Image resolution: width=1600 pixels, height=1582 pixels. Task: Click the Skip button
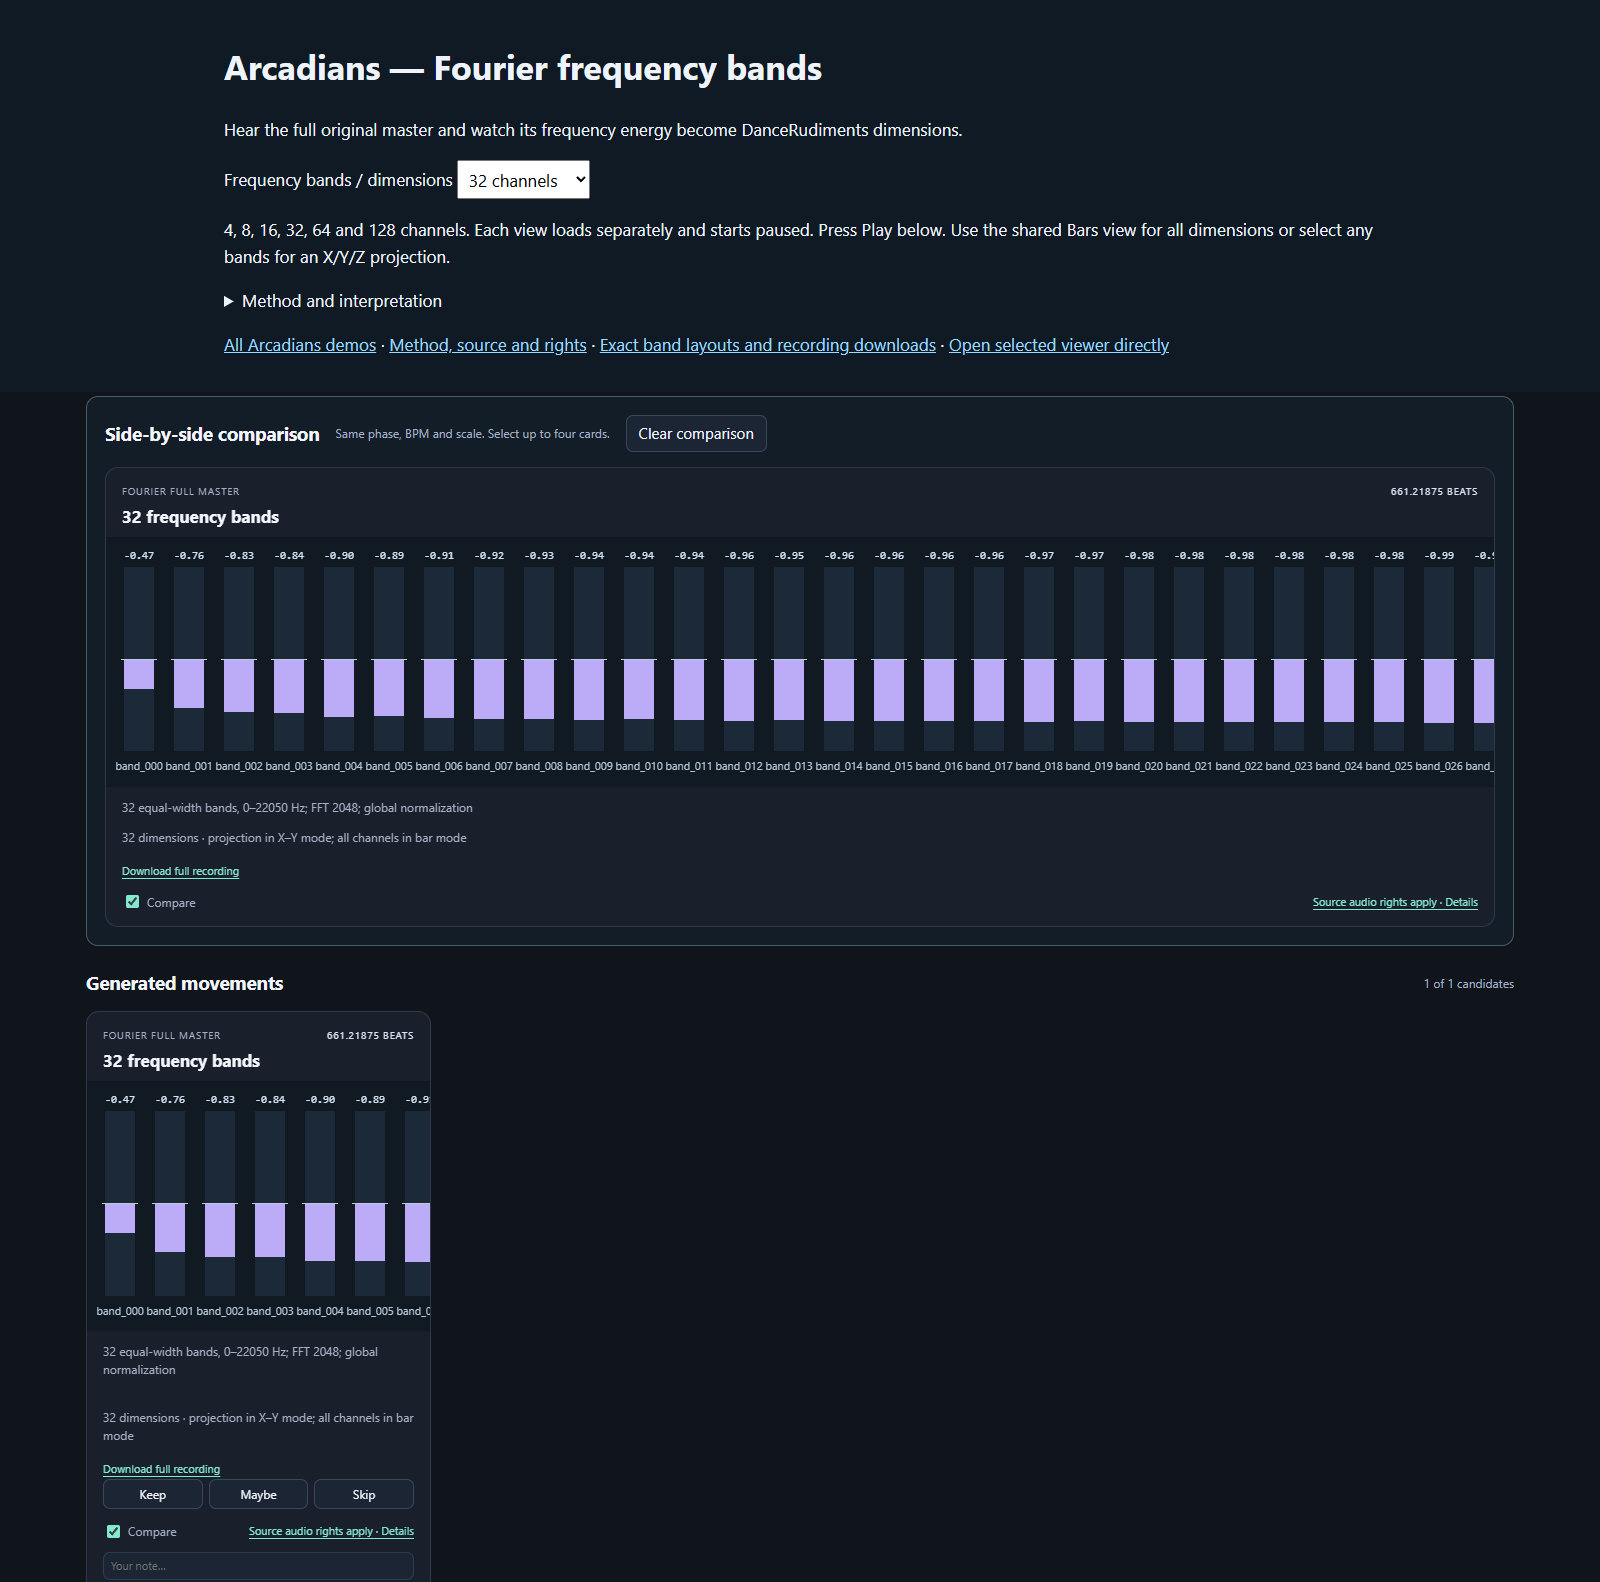coord(364,1494)
